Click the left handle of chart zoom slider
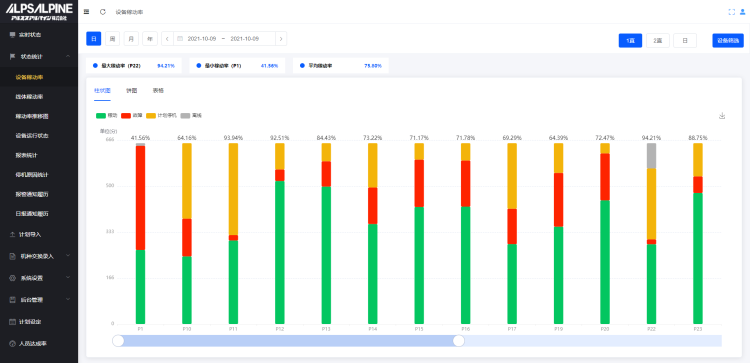 (118, 341)
